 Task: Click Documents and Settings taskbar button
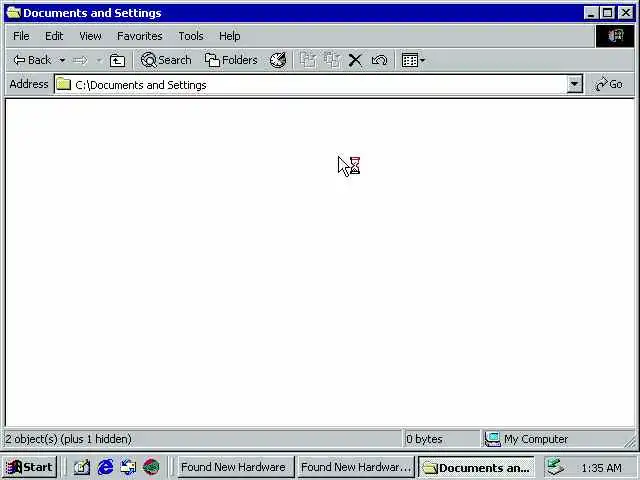pyautogui.click(x=476, y=467)
